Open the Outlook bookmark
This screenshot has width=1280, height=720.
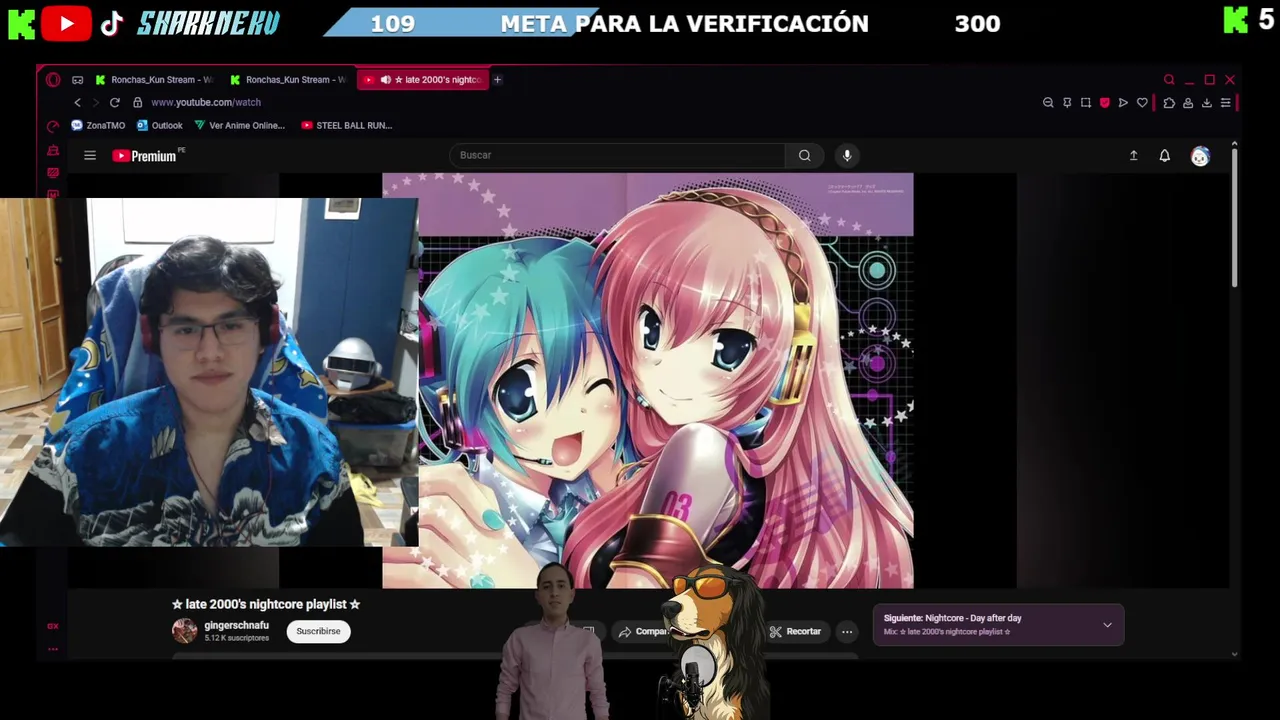click(x=160, y=126)
